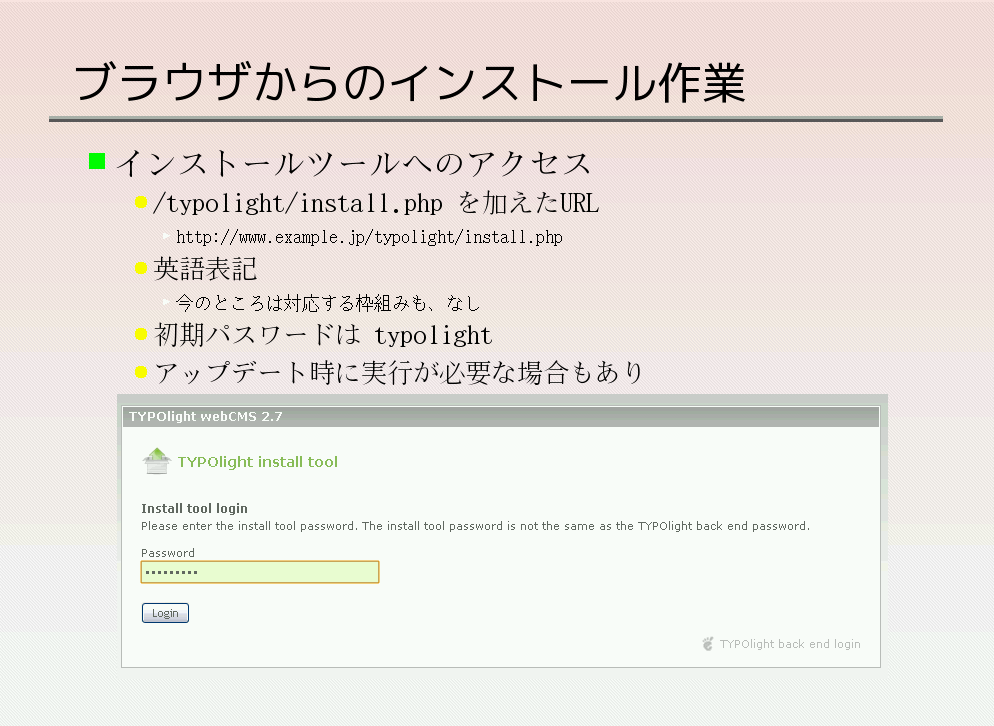Click the text インストールツールへのアクセス
The image size is (994, 726).
(x=353, y=163)
